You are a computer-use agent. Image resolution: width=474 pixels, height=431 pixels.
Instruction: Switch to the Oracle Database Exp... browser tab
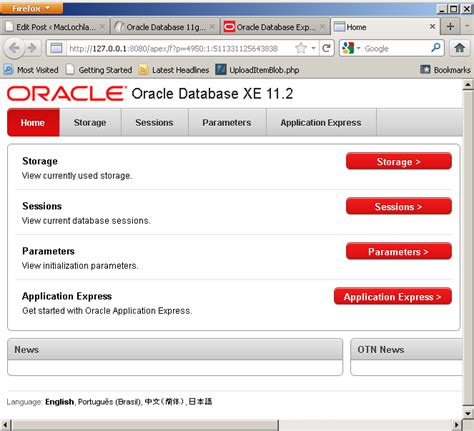tap(275, 27)
